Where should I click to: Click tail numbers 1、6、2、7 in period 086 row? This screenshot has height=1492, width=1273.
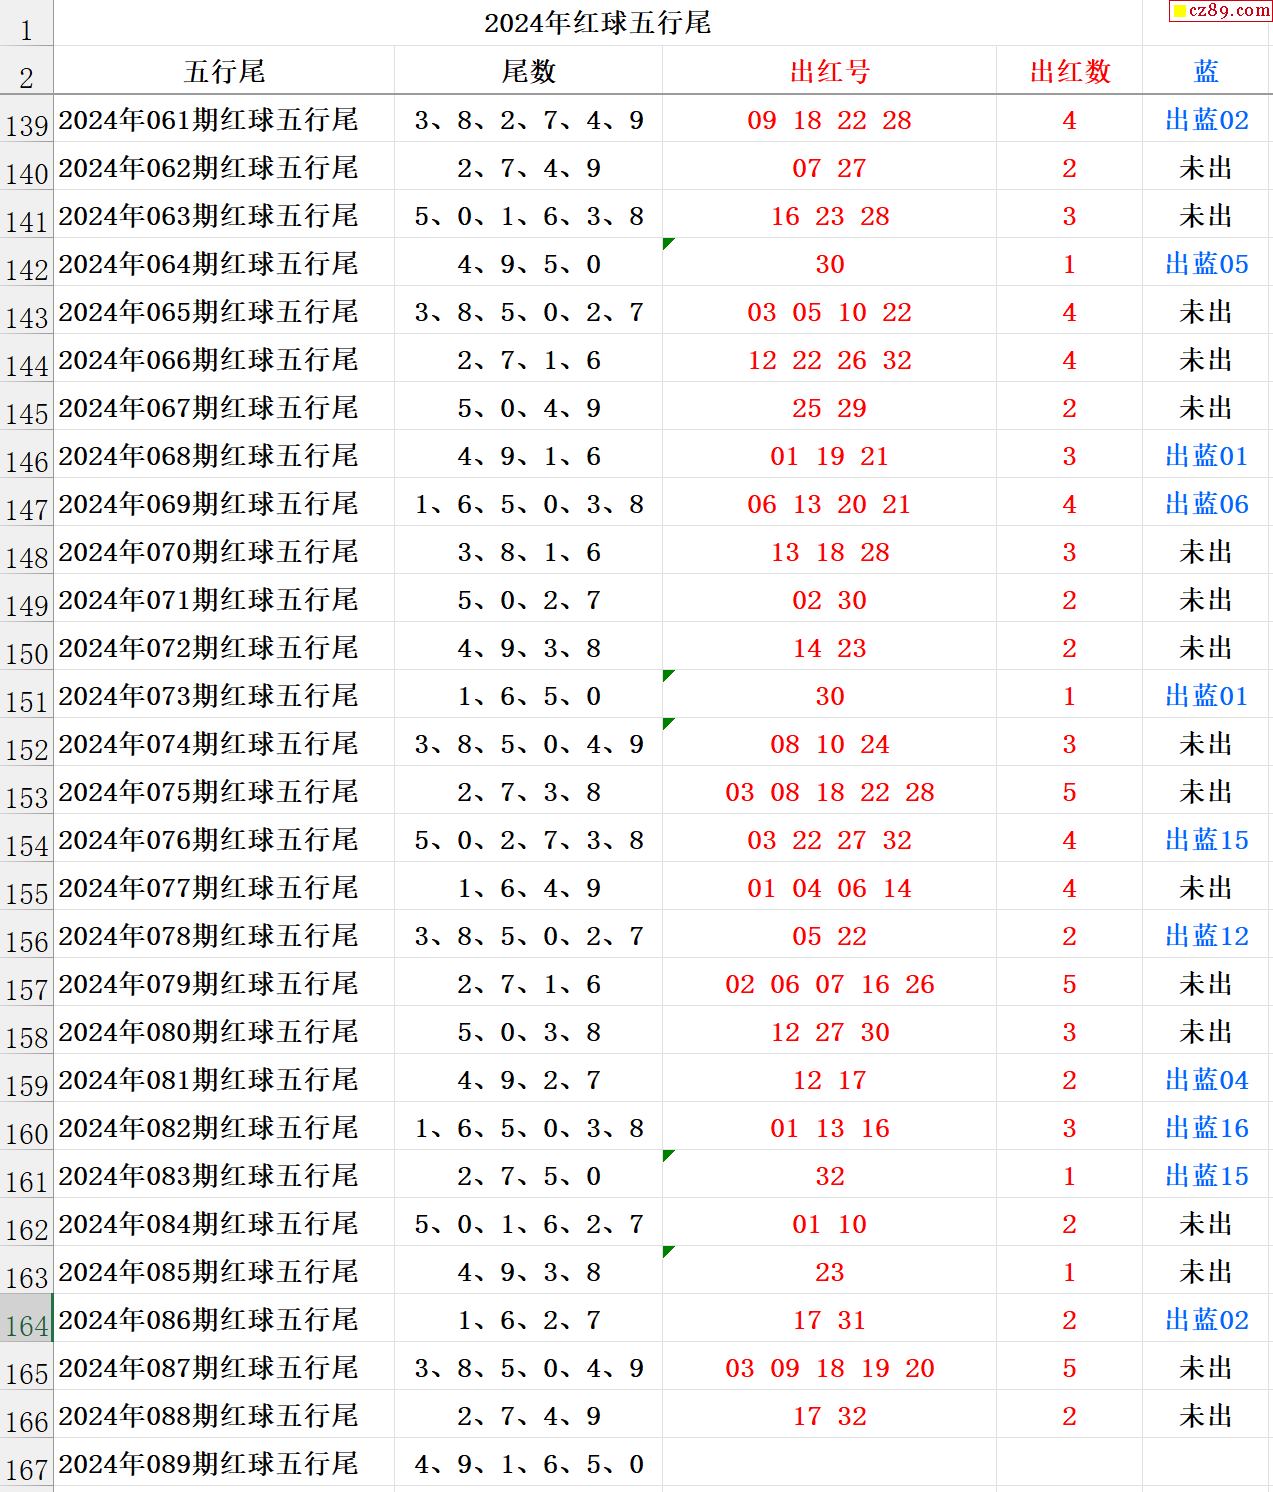point(528,1320)
